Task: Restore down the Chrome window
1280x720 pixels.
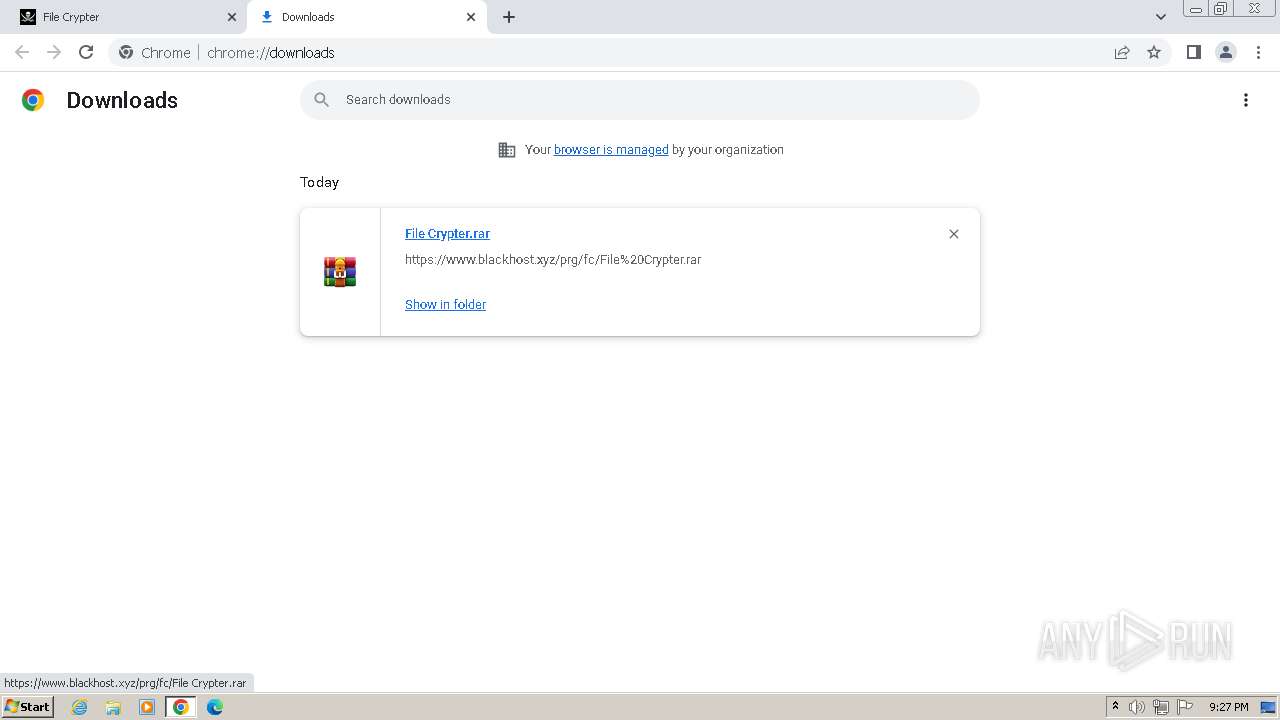Action: [x=1221, y=8]
